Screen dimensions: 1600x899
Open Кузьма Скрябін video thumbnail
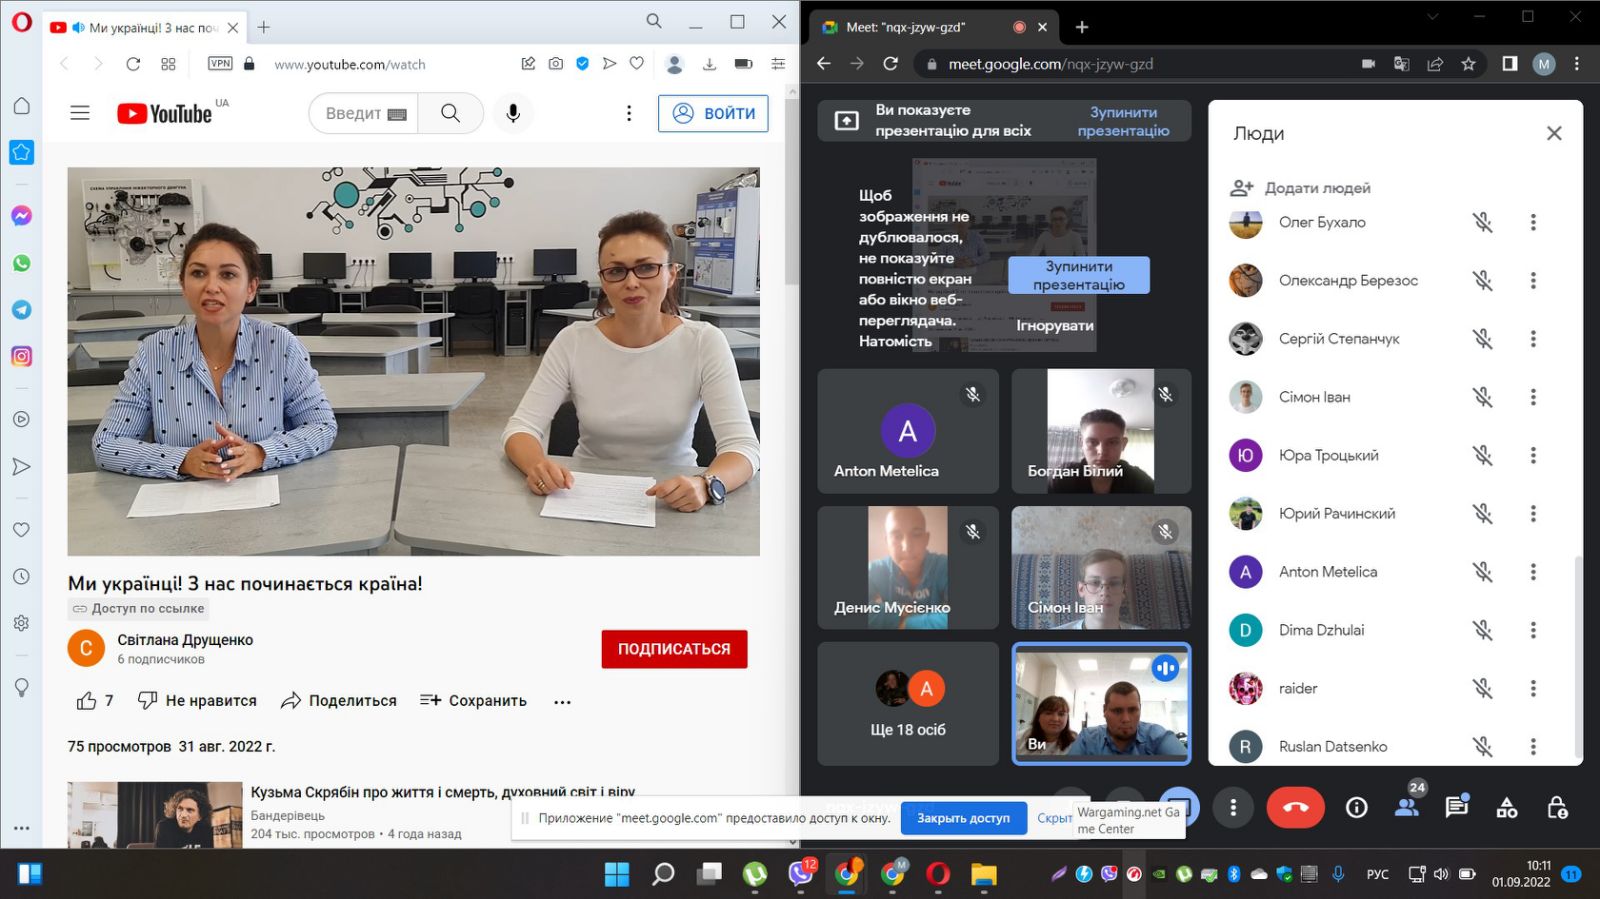[x=155, y=815]
